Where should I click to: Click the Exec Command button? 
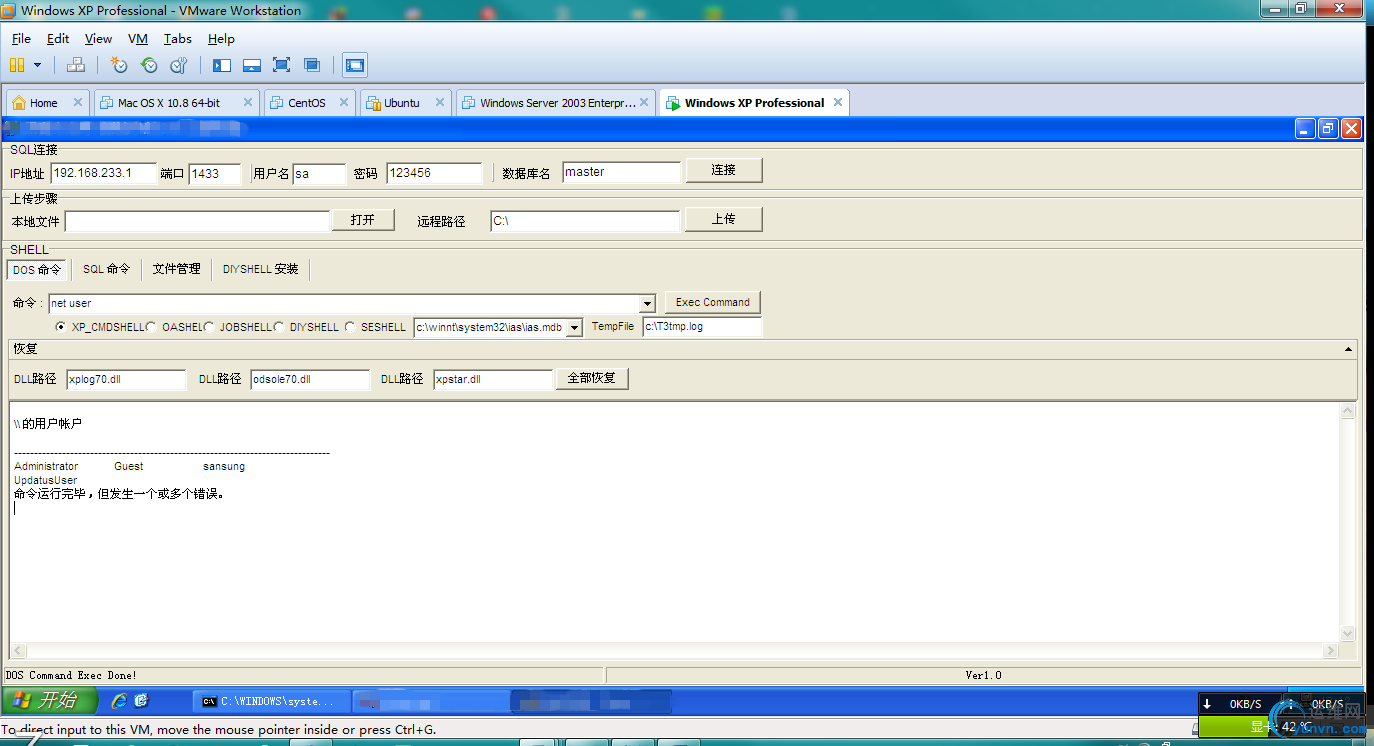712,302
